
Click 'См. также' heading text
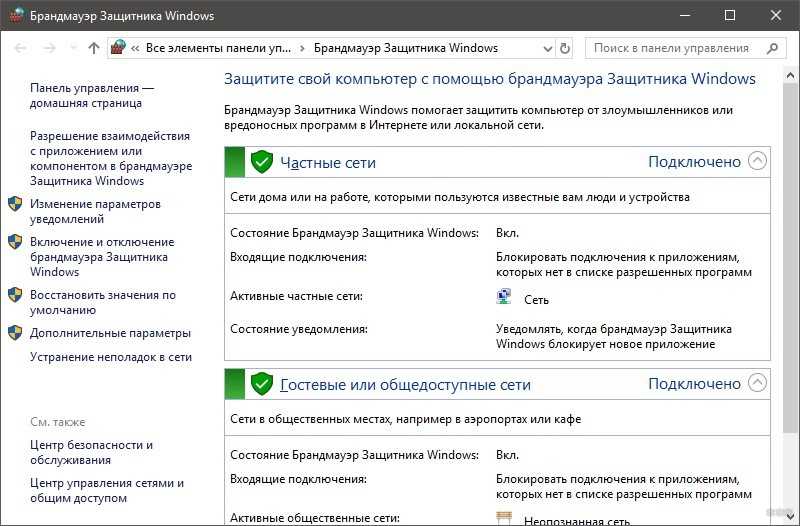click(x=58, y=422)
